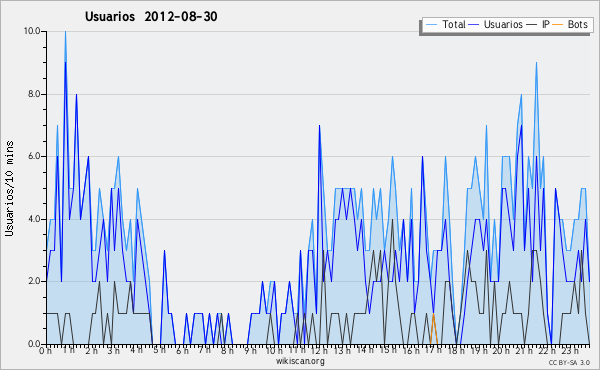Click the "6.0" y-axis value

34,156
